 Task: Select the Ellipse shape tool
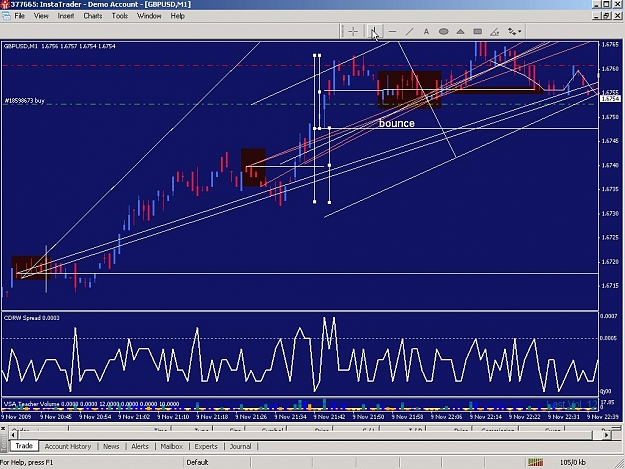[x=443, y=31]
